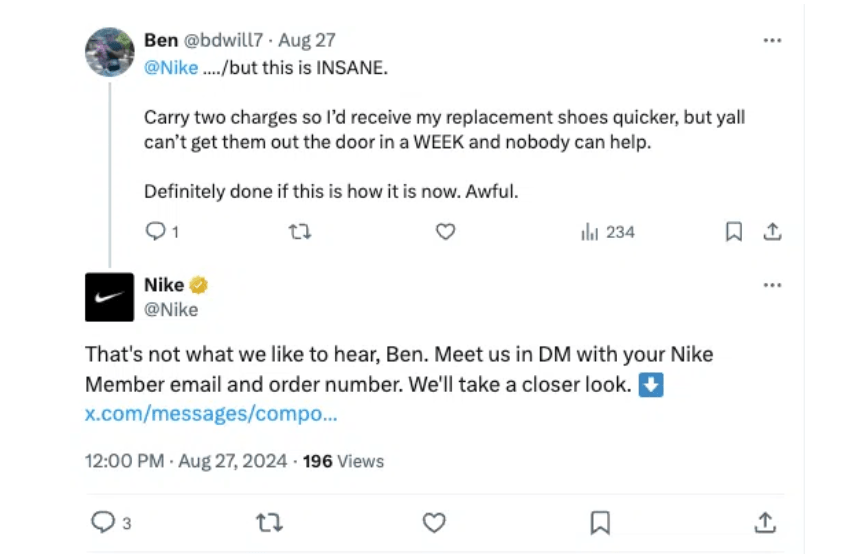Repost Ben's tweet
This screenshot has width=857, height=558.
(x=300, y=232)
